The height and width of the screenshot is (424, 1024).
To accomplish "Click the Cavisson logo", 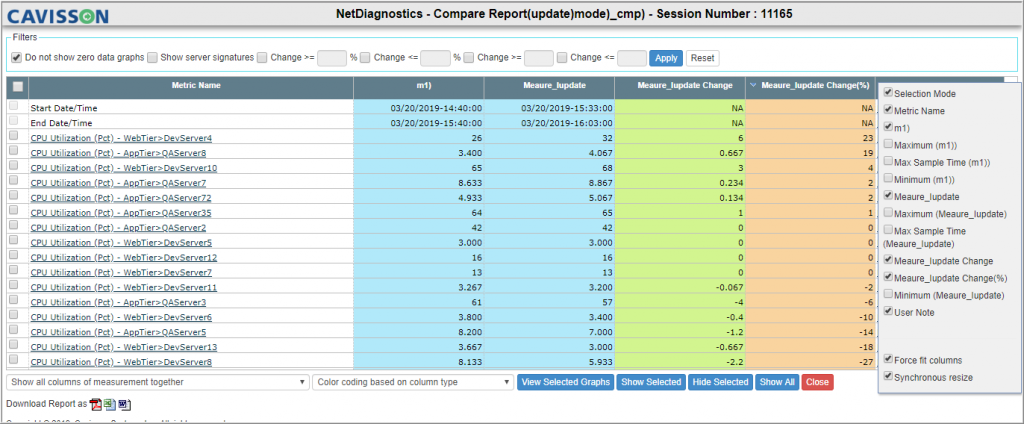I will 57,16.
